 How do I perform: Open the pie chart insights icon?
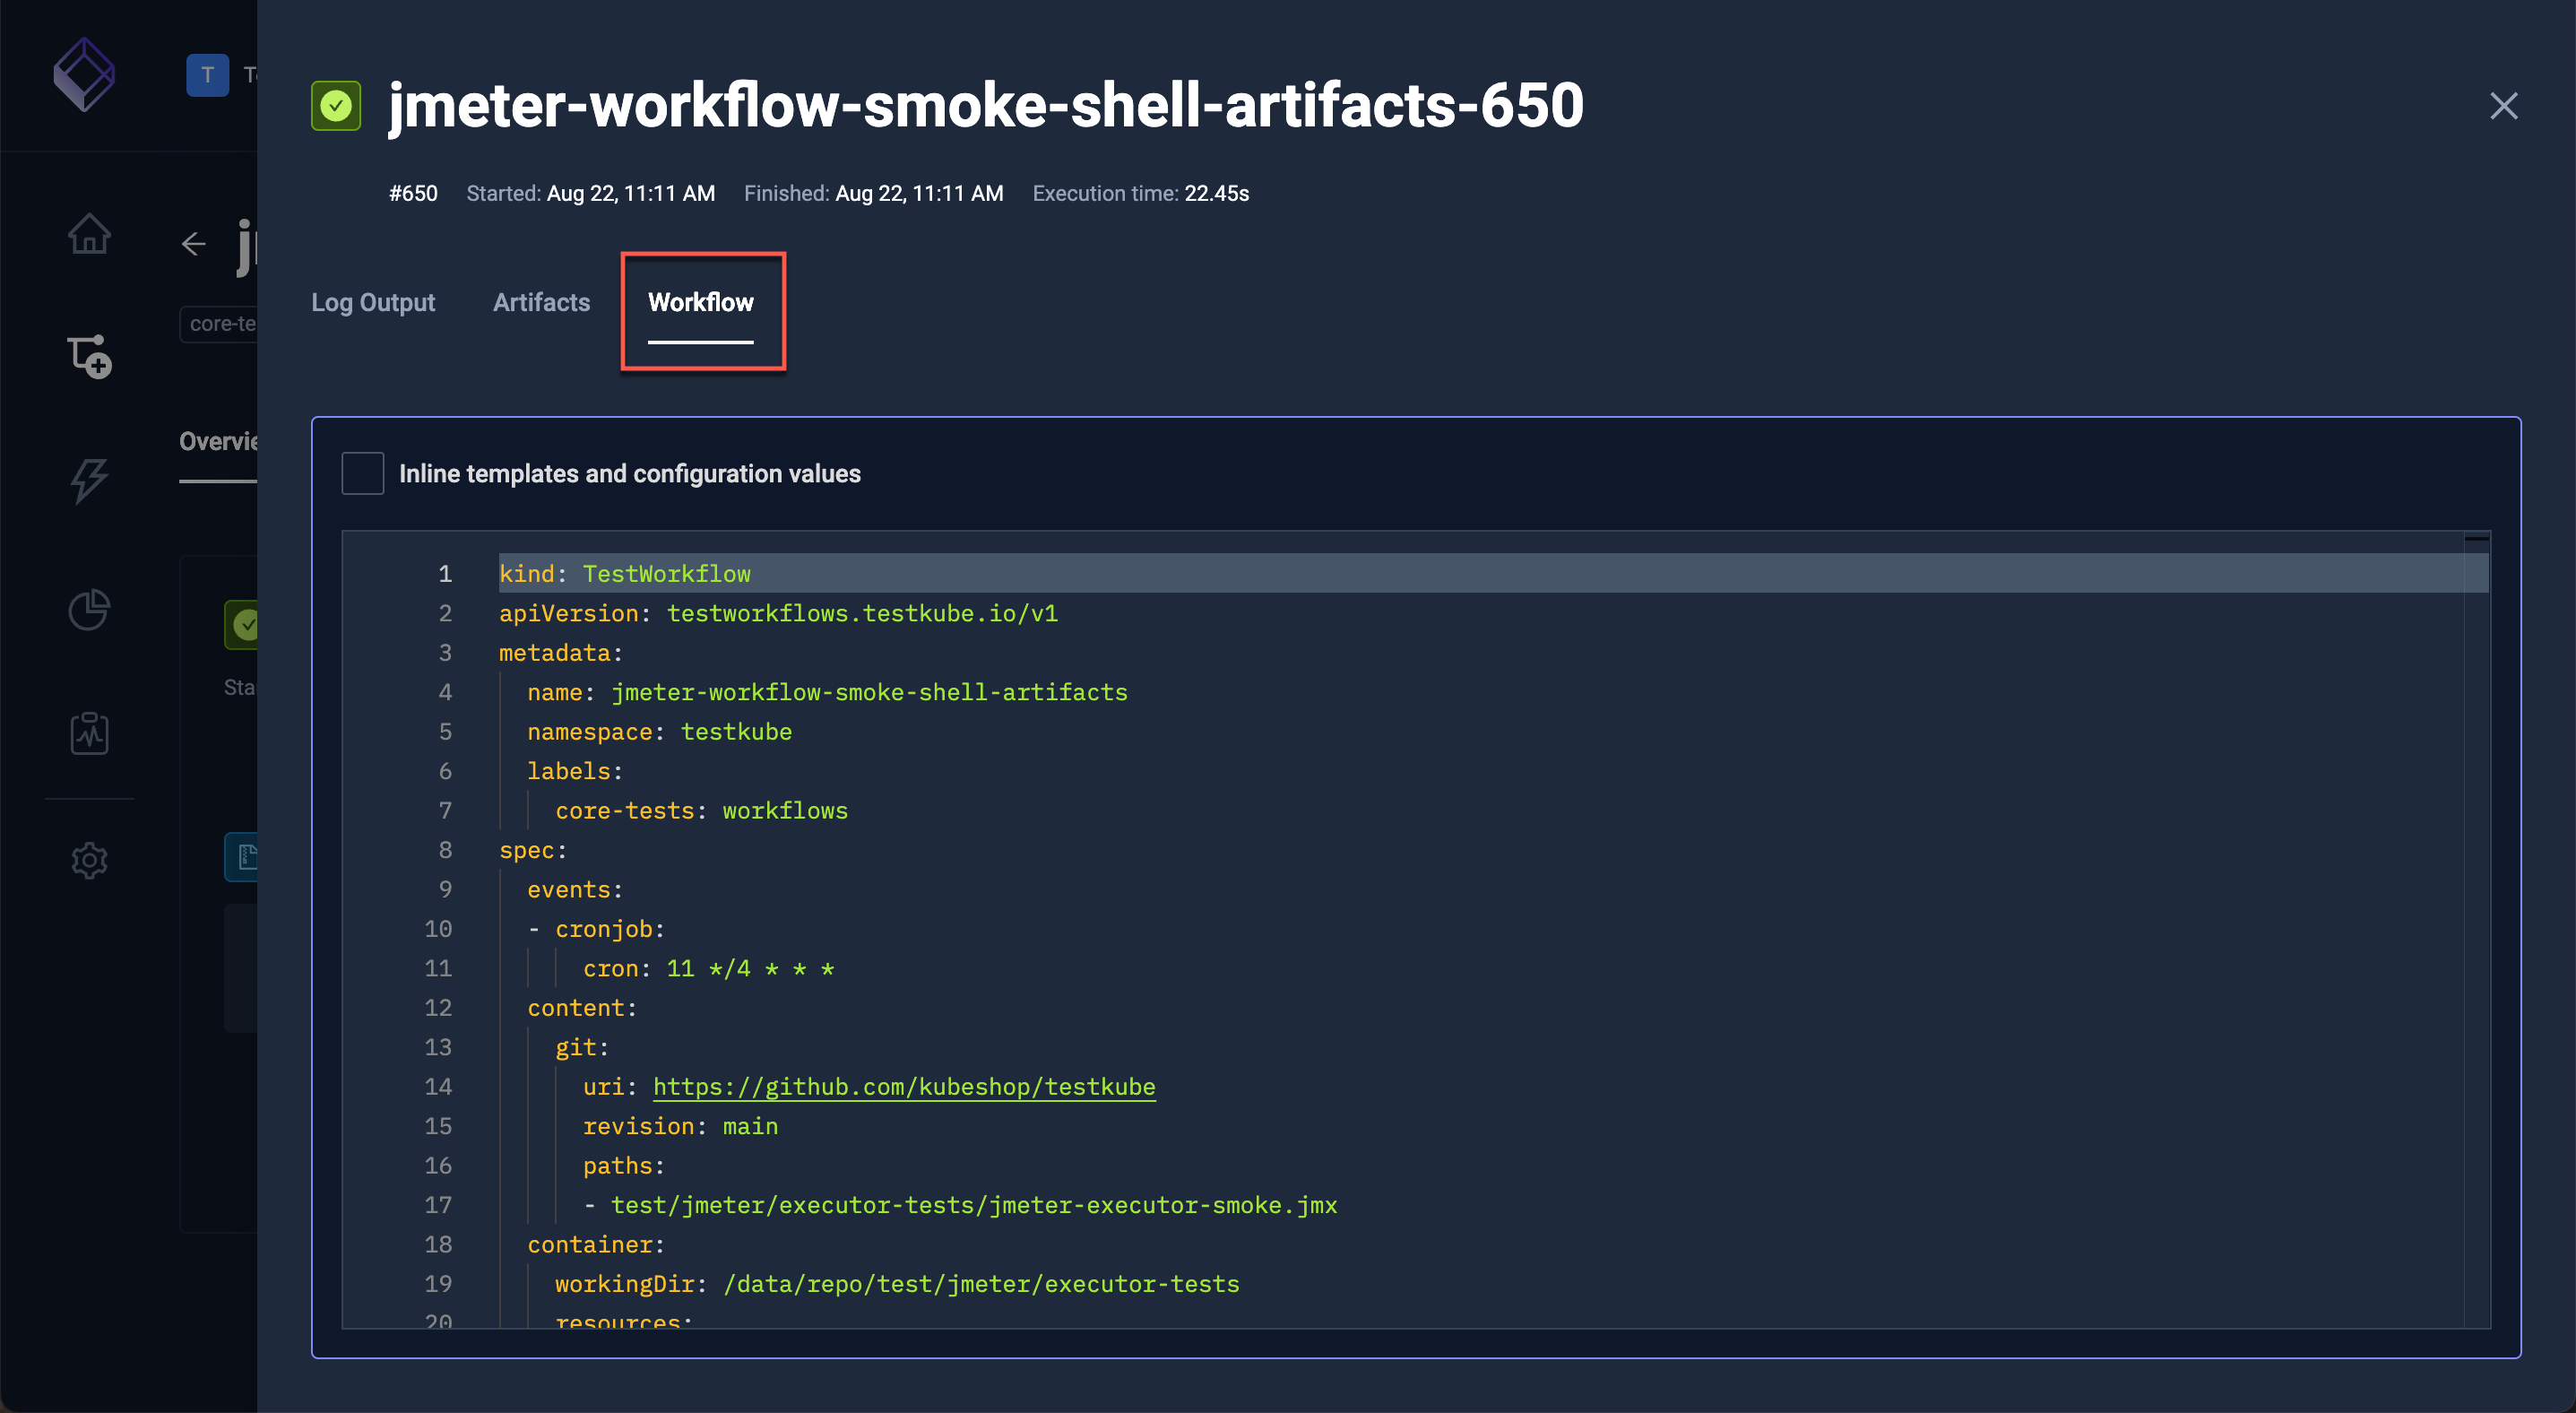pos(89,609)
